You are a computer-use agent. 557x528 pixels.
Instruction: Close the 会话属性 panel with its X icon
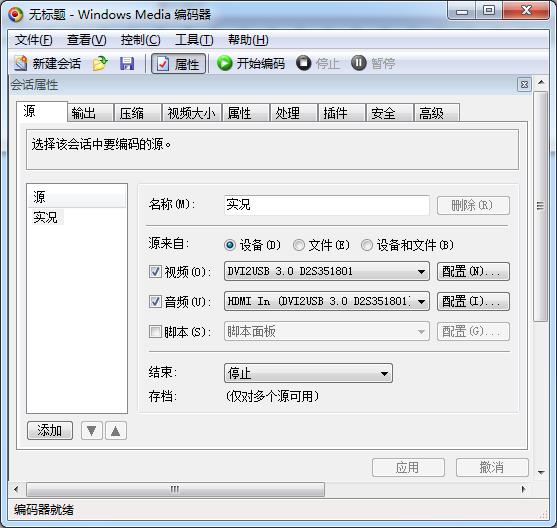524,85
